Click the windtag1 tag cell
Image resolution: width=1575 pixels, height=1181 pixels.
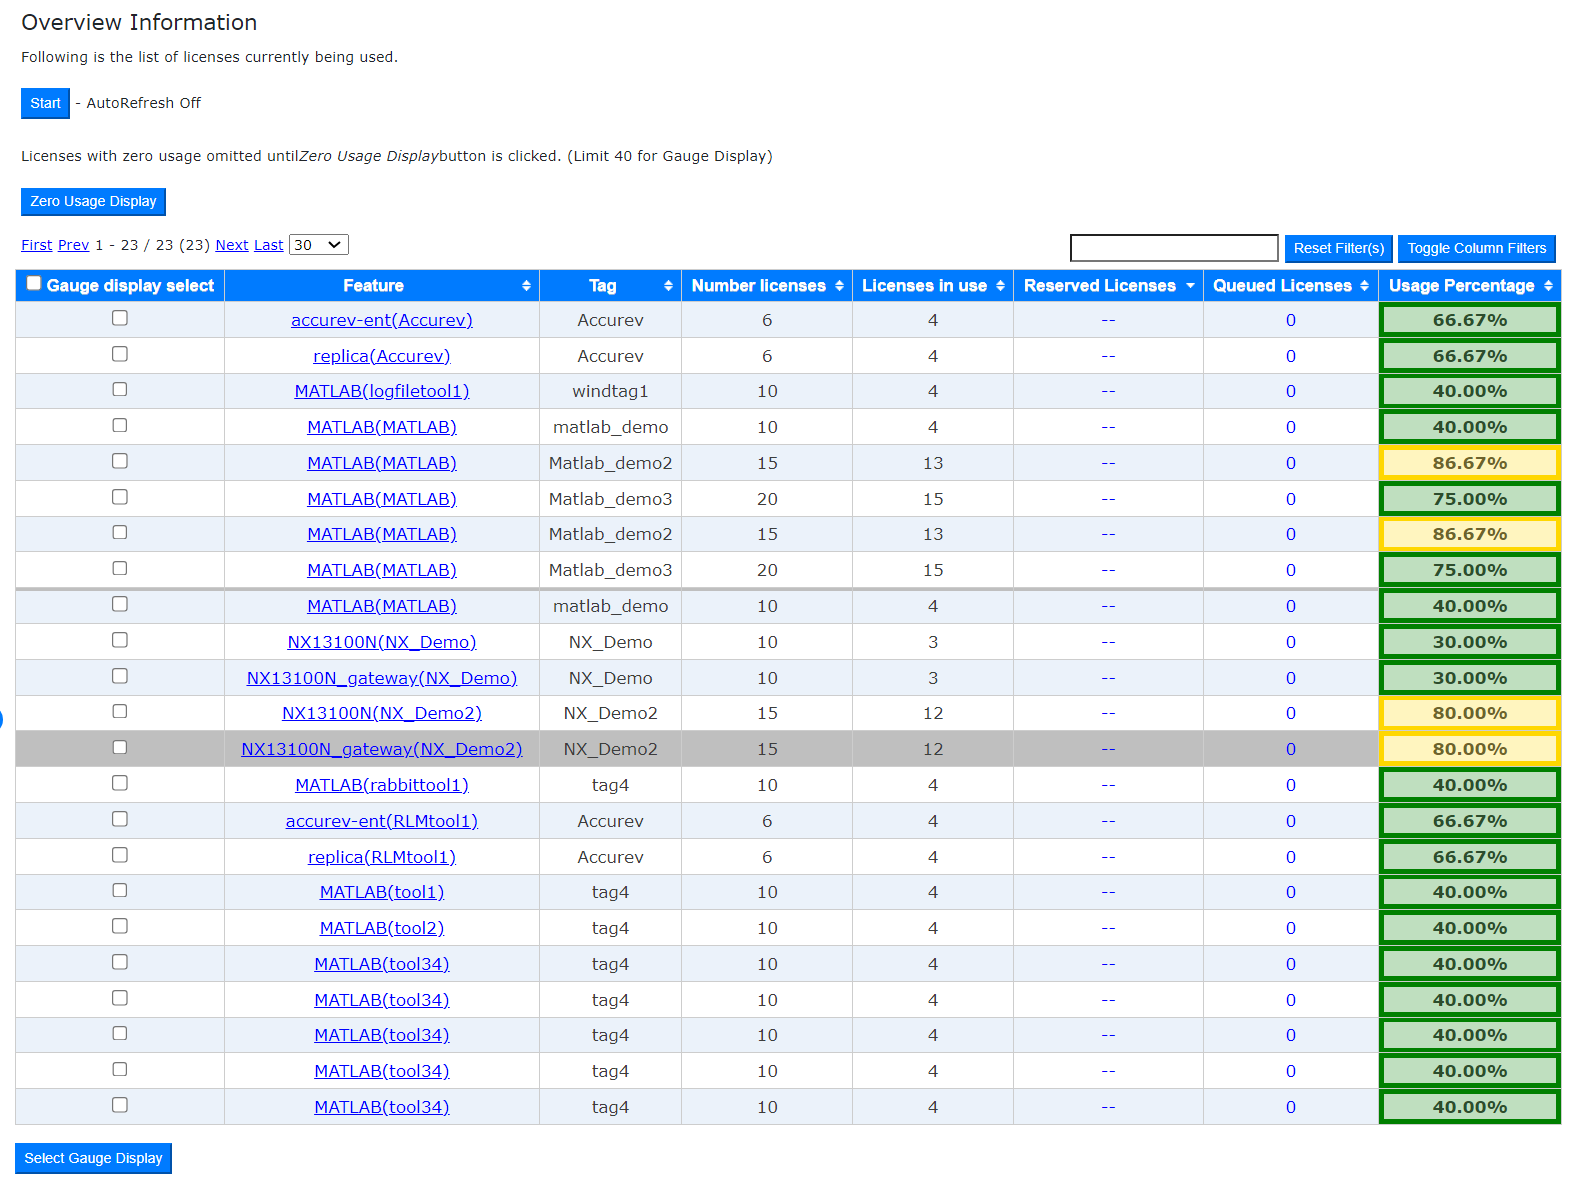(610, 391)
